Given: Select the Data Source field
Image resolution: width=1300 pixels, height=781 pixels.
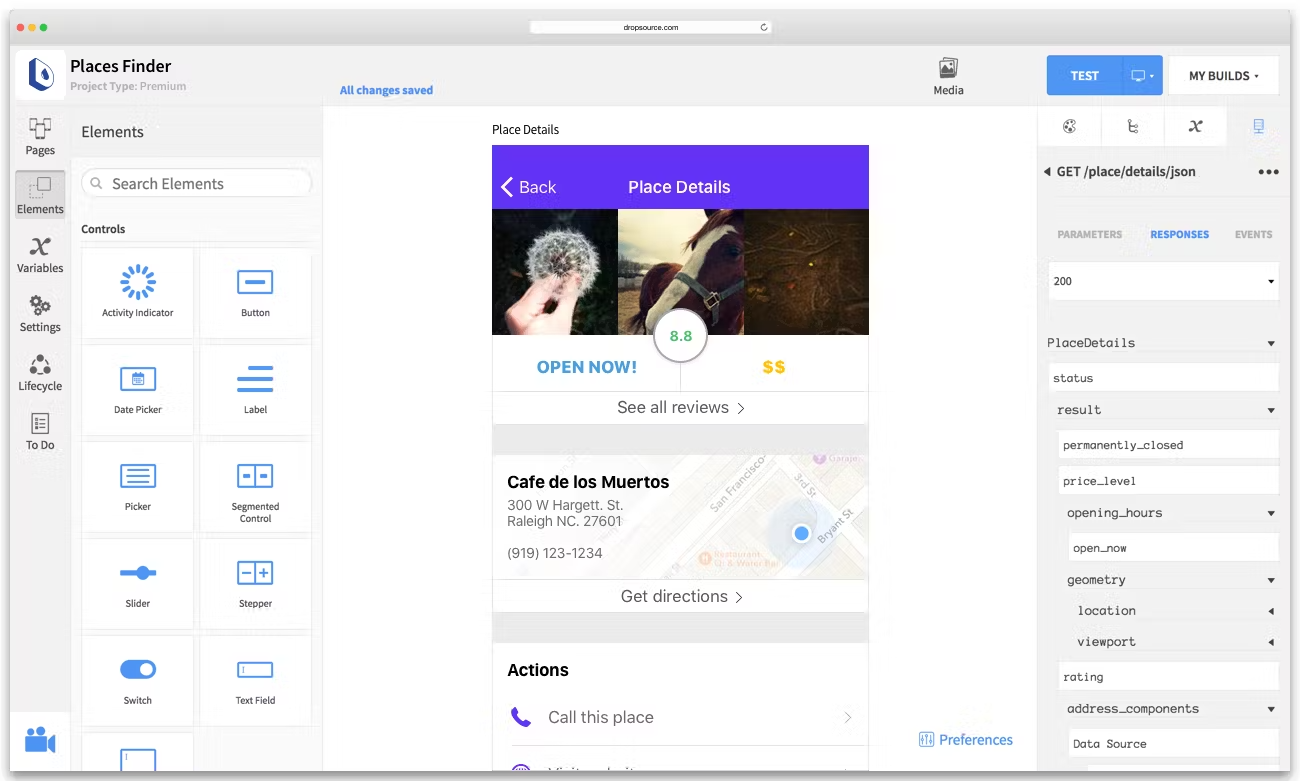Looking at the screenshot, I should click(1174, 743).
